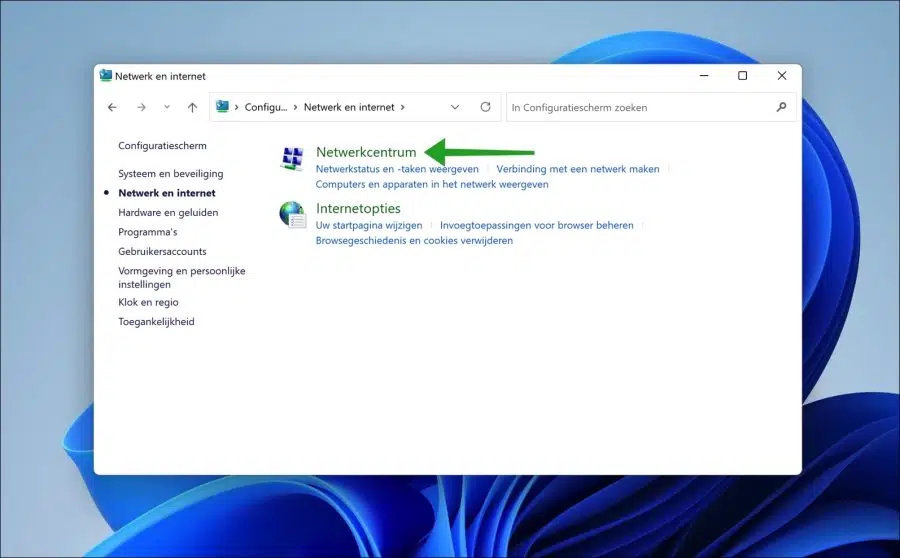Select the Netwerk en internet breadcrumb

pos(349,107)
